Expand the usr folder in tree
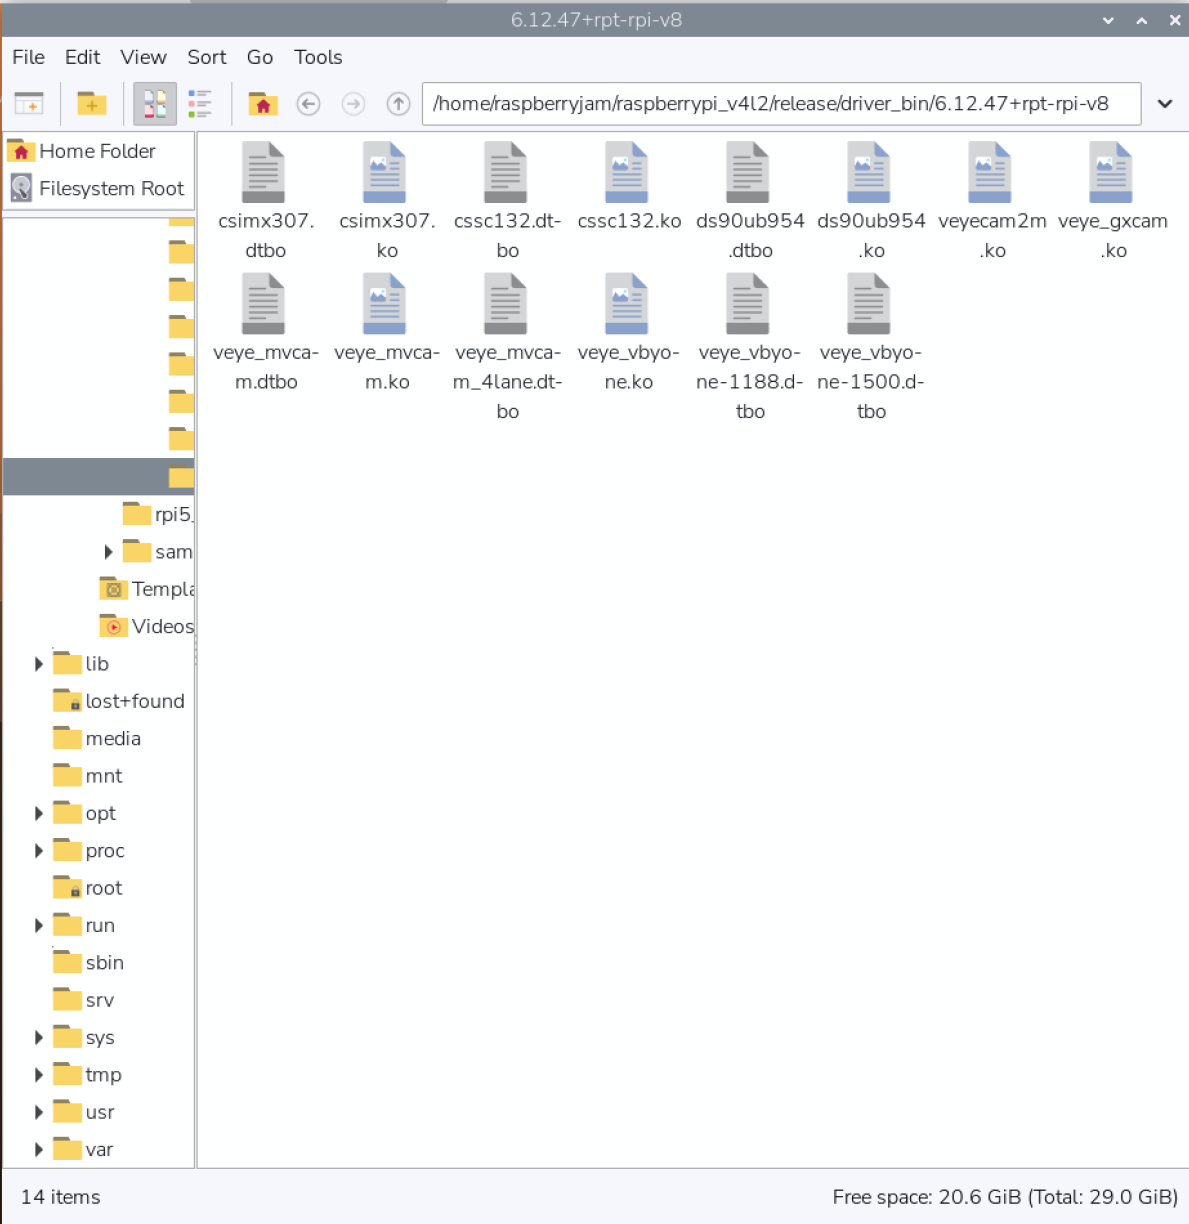This screenshot has height=1224, width=1189. pyautogui.click(x=39, y=1112)
